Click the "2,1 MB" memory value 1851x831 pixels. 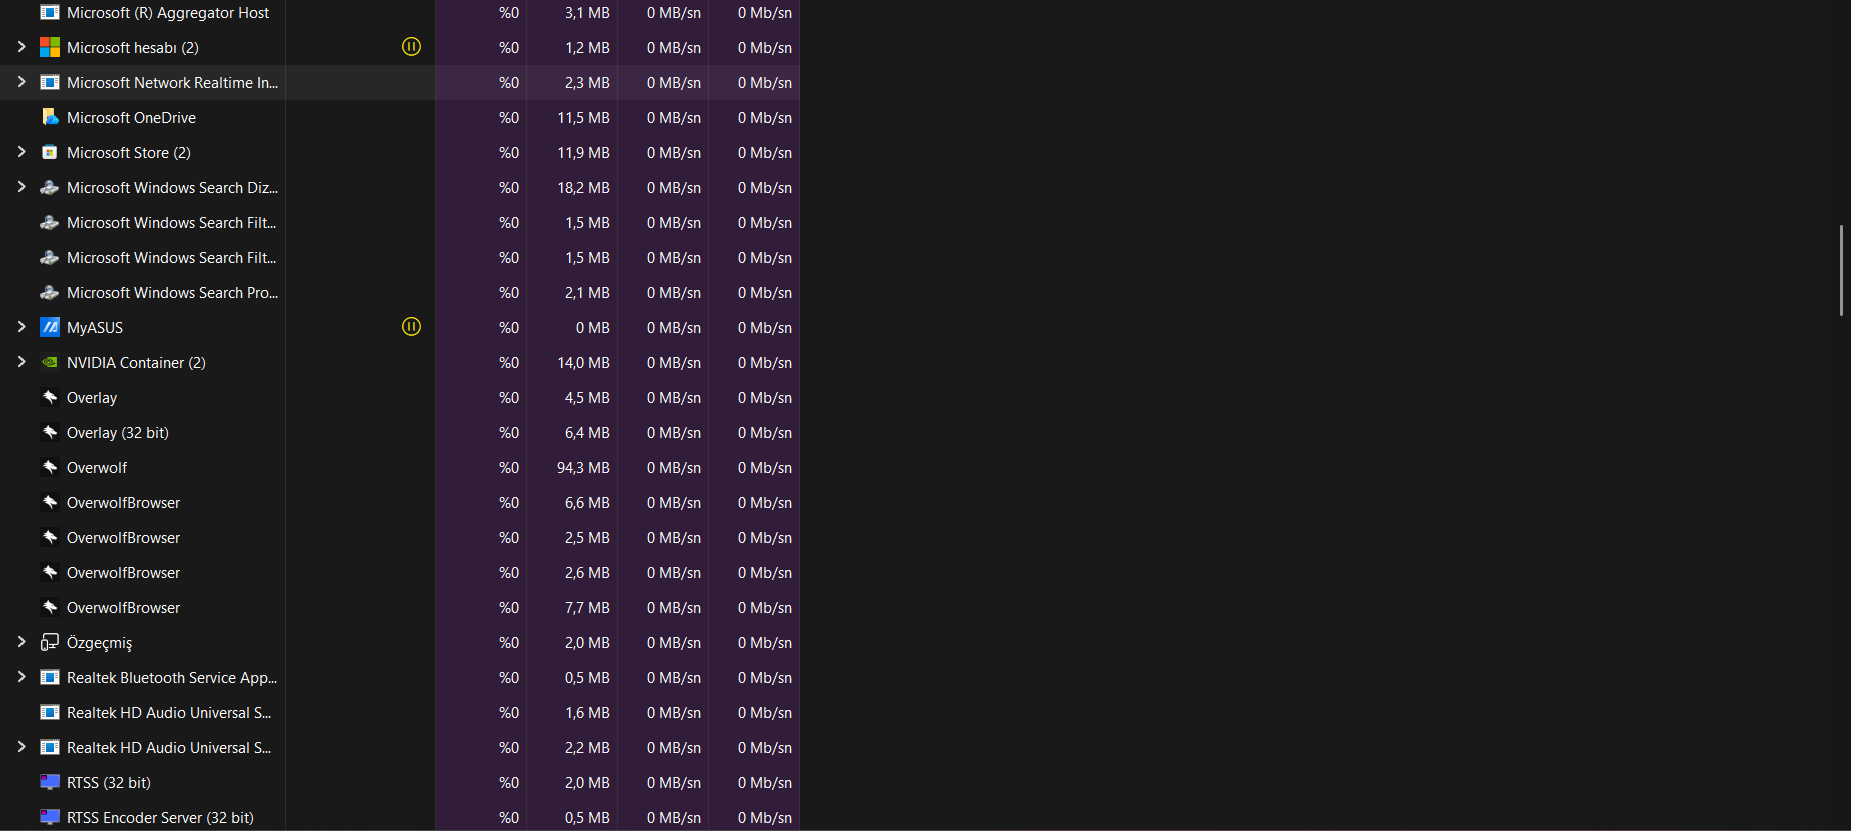(x=587, y=293)
